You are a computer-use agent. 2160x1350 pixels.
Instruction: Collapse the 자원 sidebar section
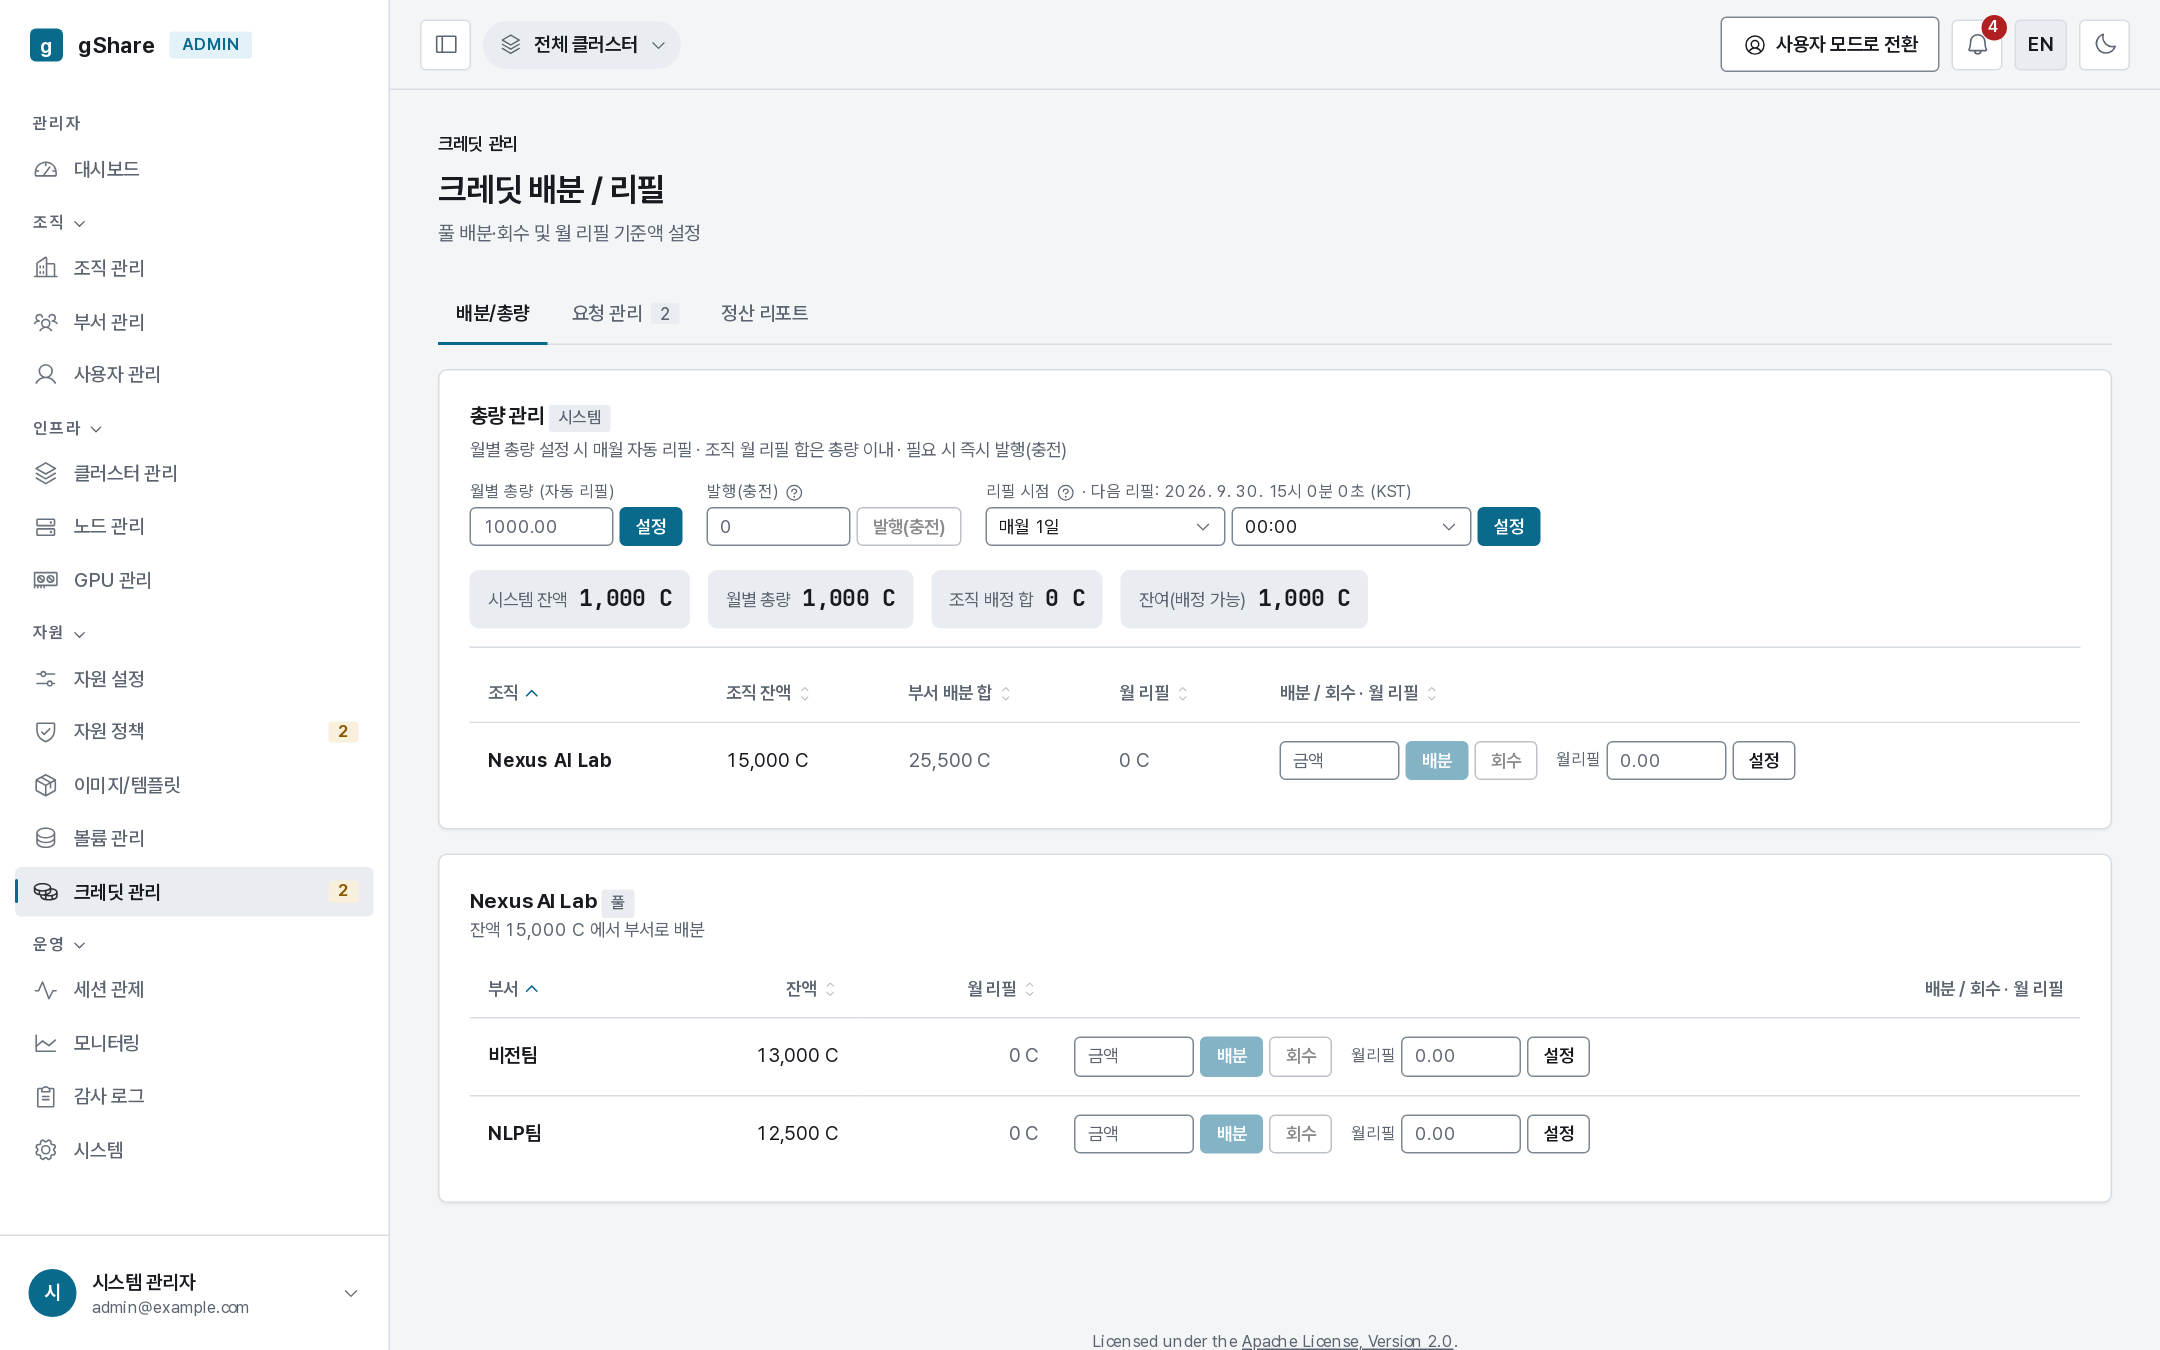tap(59, 633)
